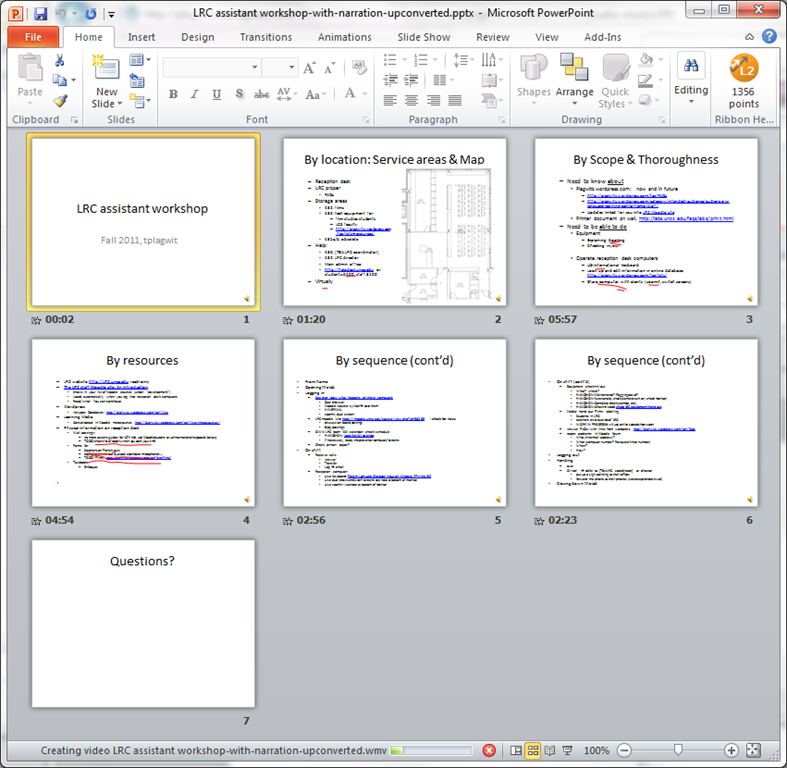Switch to Normal view in status bar
Viewport: 787px width, 768px height.
tap(516, 750)
